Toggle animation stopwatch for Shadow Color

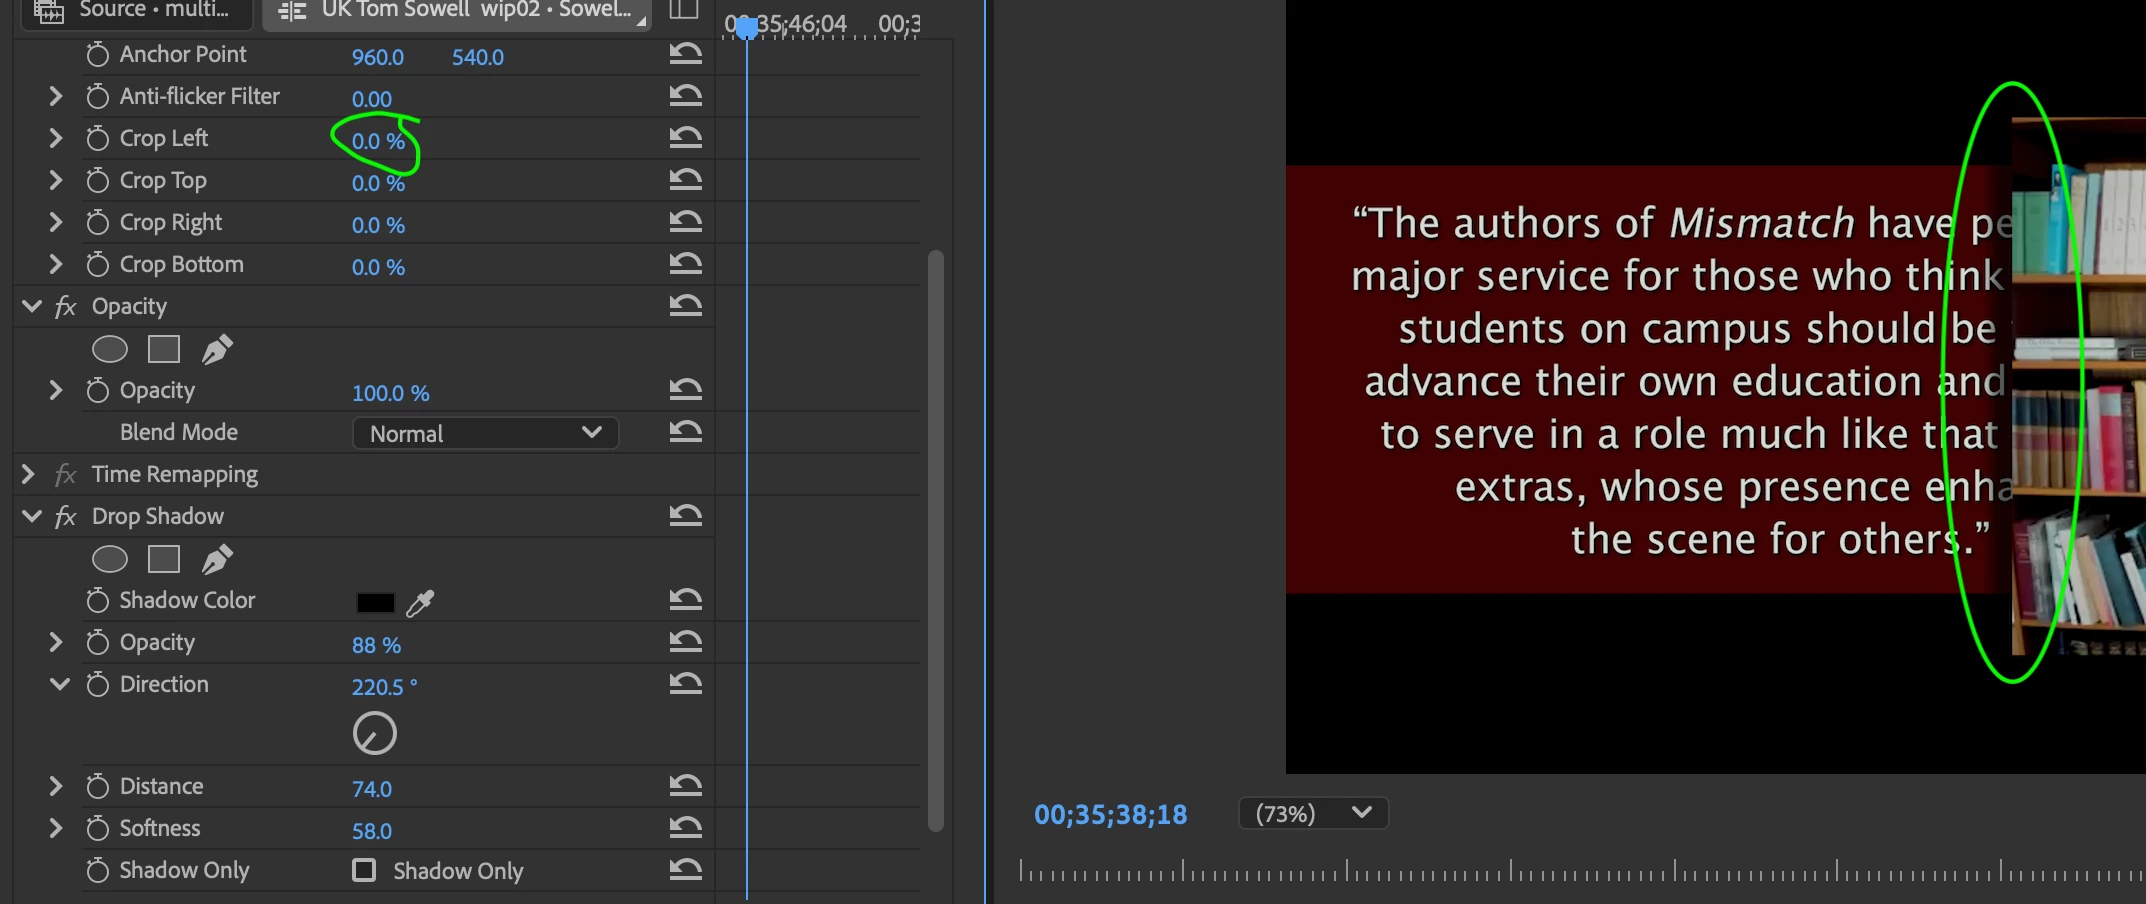point(97,600)
